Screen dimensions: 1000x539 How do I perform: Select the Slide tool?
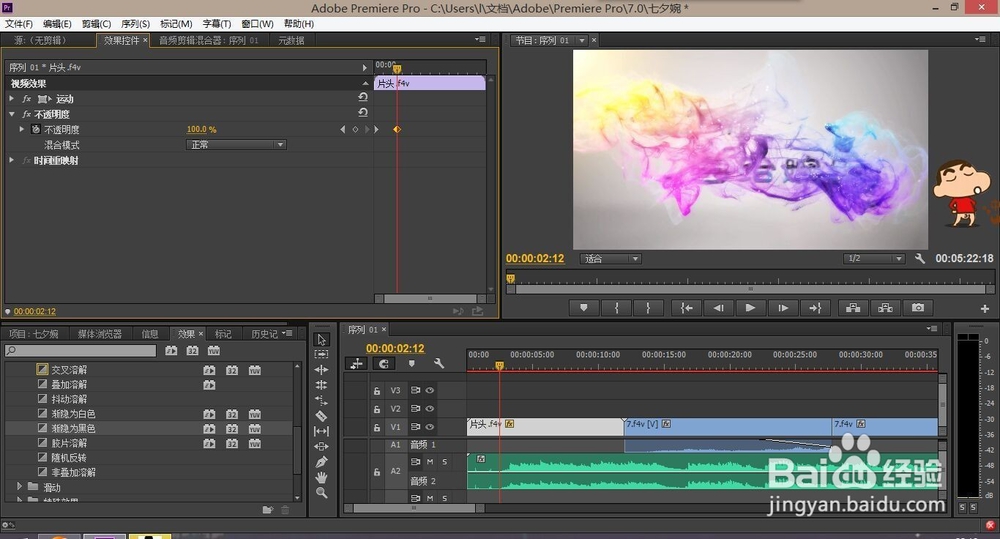pos(321,447)
